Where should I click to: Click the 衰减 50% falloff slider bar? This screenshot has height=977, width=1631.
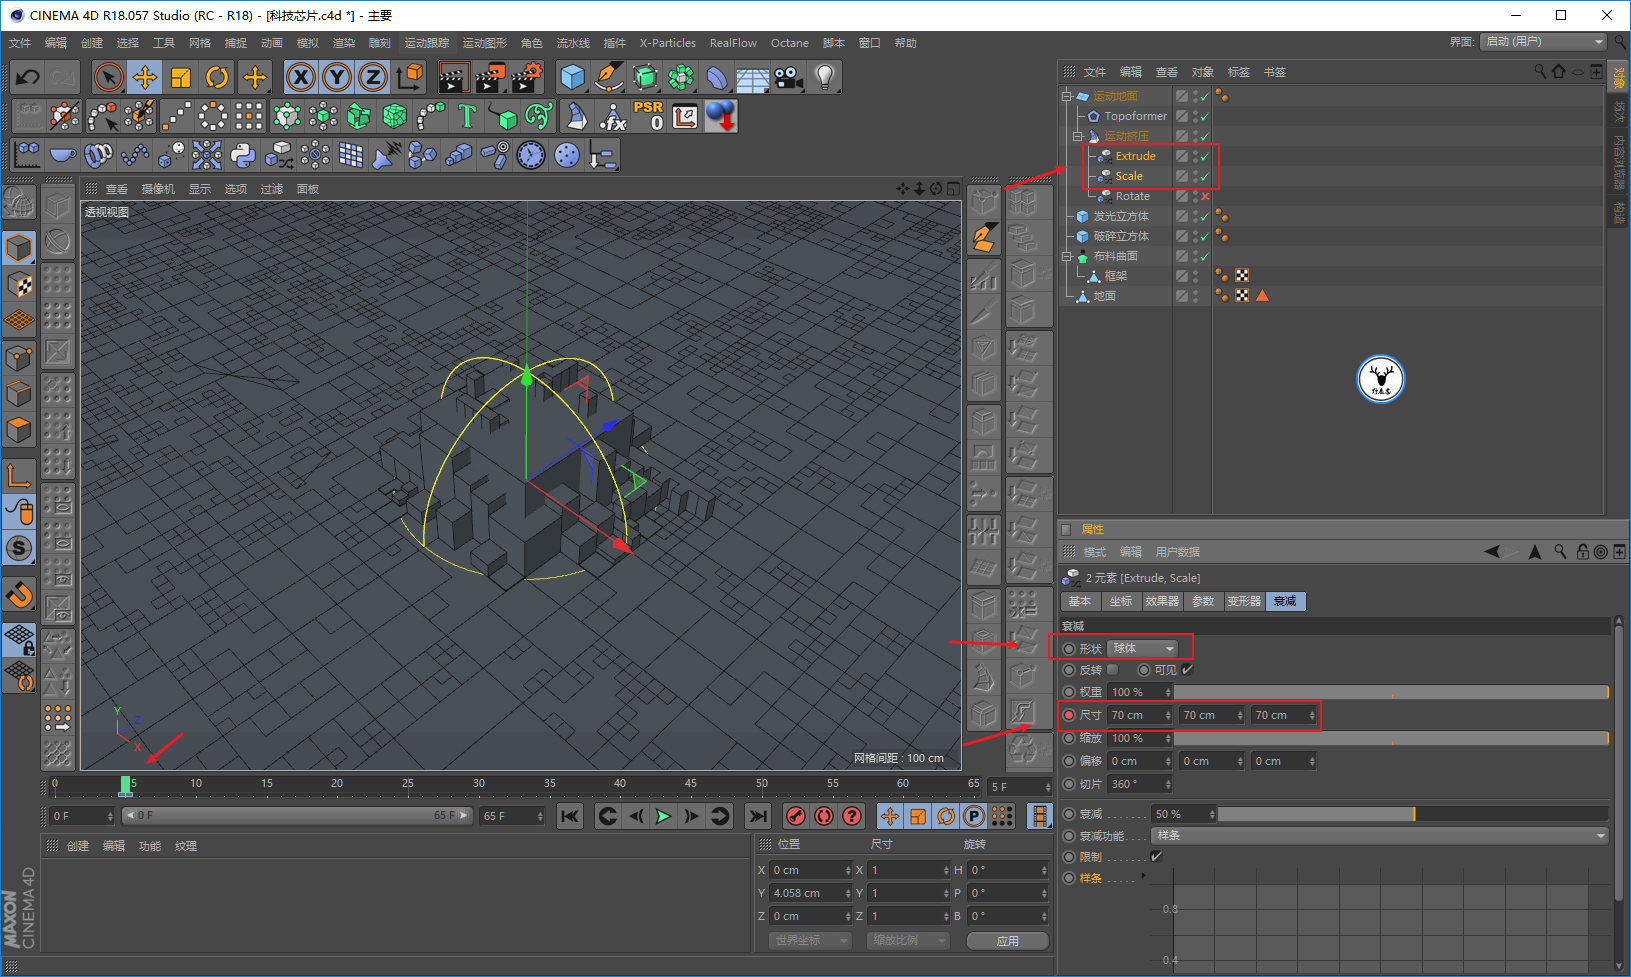point(1412,814)
